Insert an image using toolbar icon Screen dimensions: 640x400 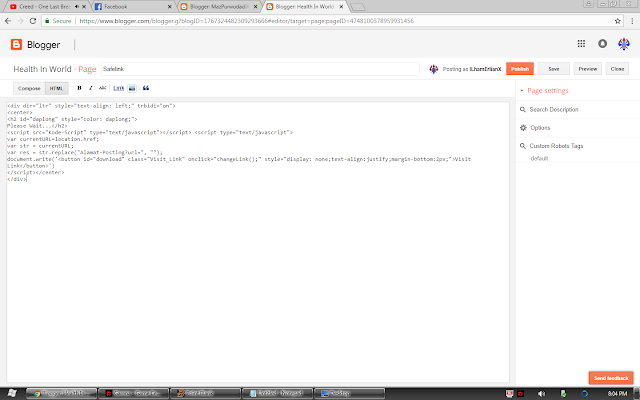pos(132,88)
